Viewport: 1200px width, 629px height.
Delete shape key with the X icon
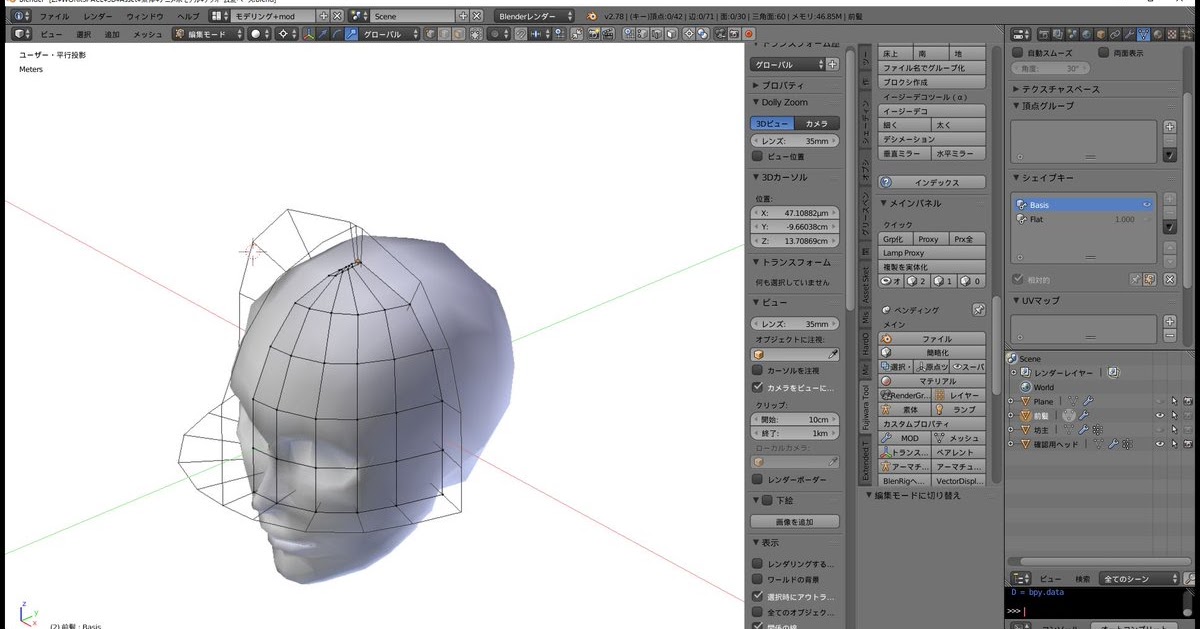coord(1170,279)
